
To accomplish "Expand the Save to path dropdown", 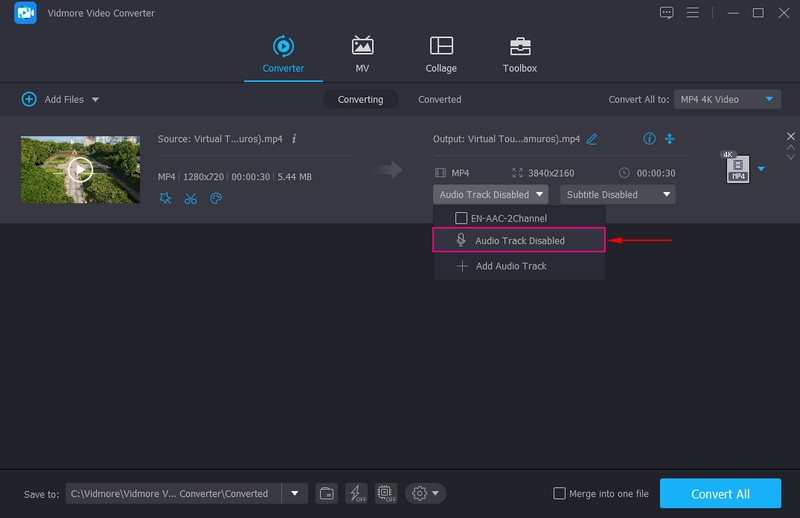I will (x=294, y=493).
